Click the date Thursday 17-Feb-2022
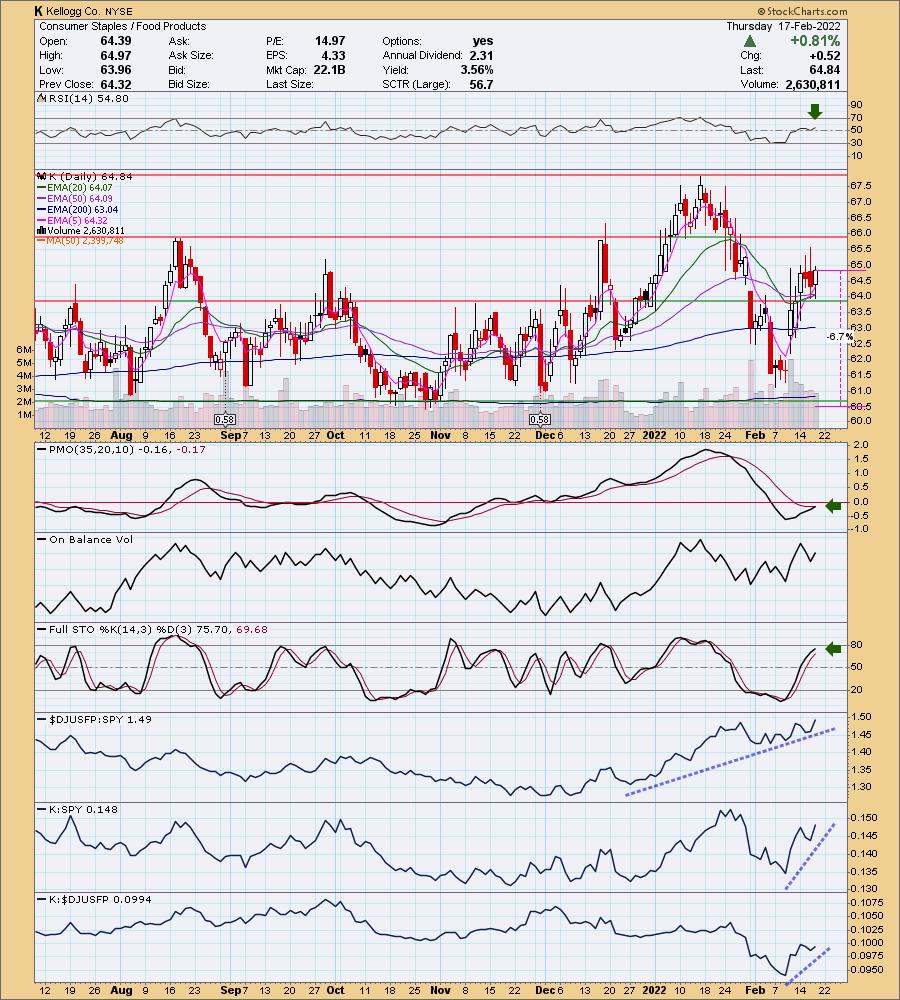 [783, 26]
